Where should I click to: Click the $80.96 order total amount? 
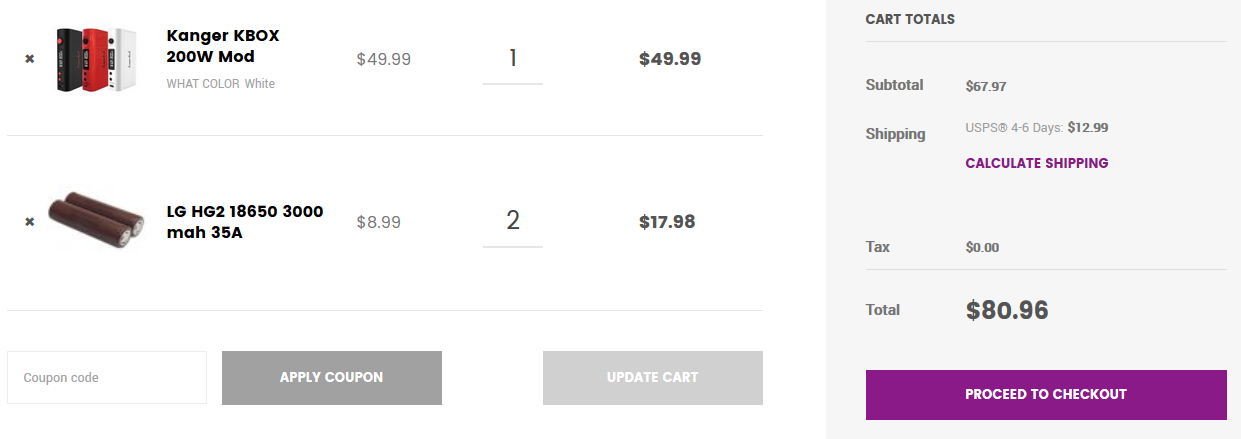pos(1006,311)
